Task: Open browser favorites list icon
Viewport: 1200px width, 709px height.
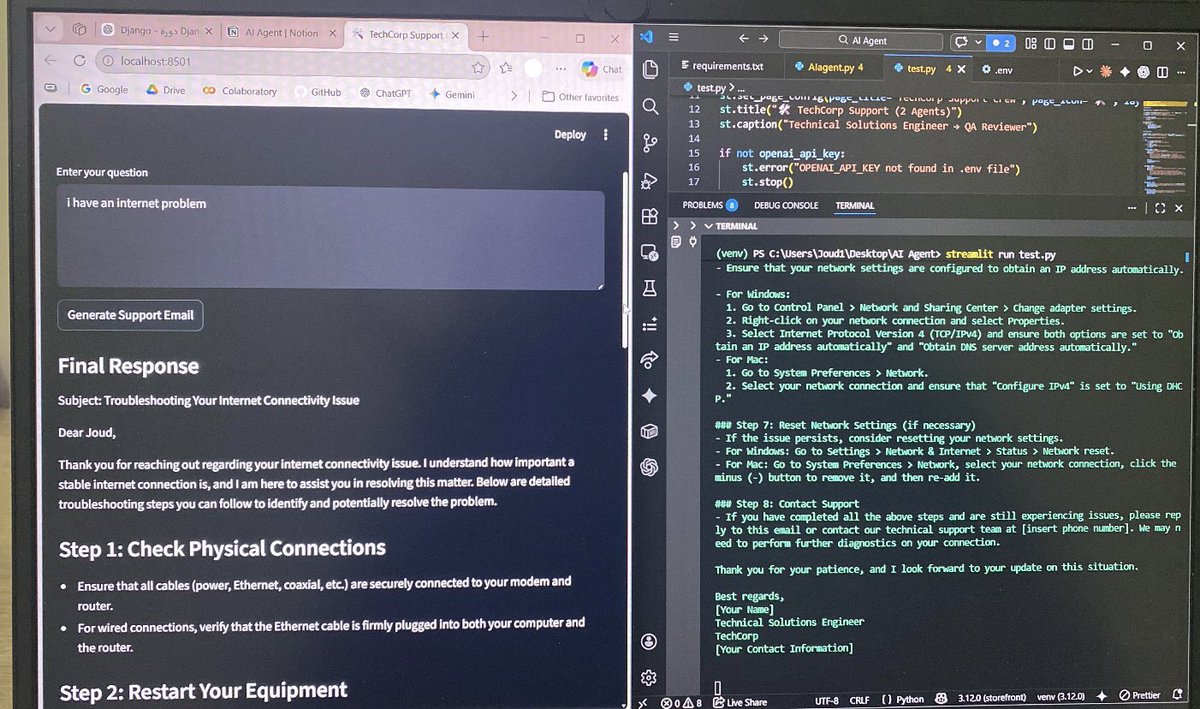Action: tap(506, 67)
